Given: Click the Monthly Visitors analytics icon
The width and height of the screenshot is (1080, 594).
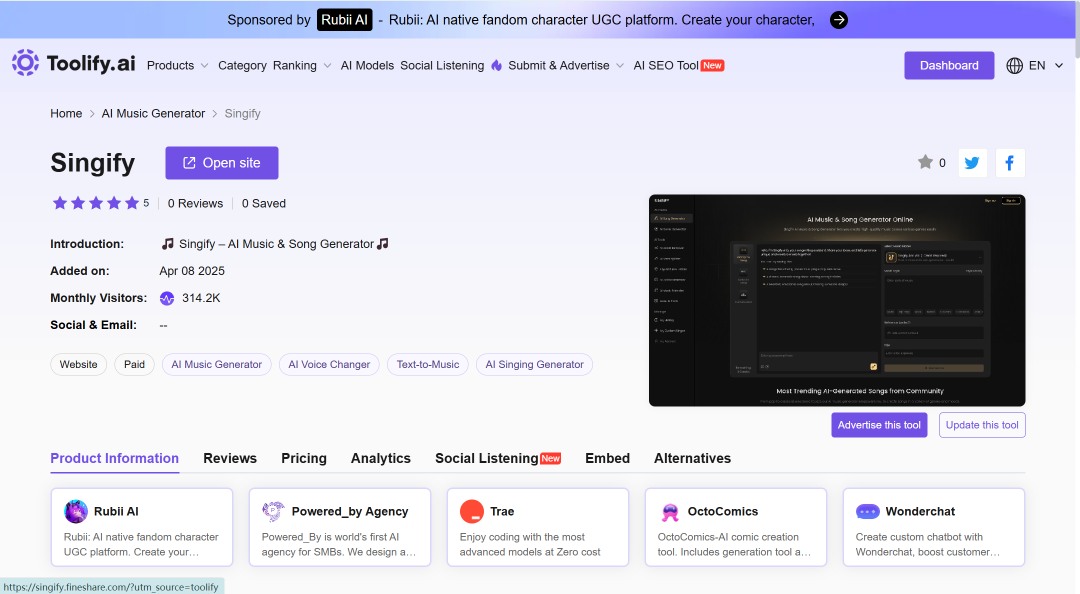Looking at the screenshot, I should (x=167, y=298).
